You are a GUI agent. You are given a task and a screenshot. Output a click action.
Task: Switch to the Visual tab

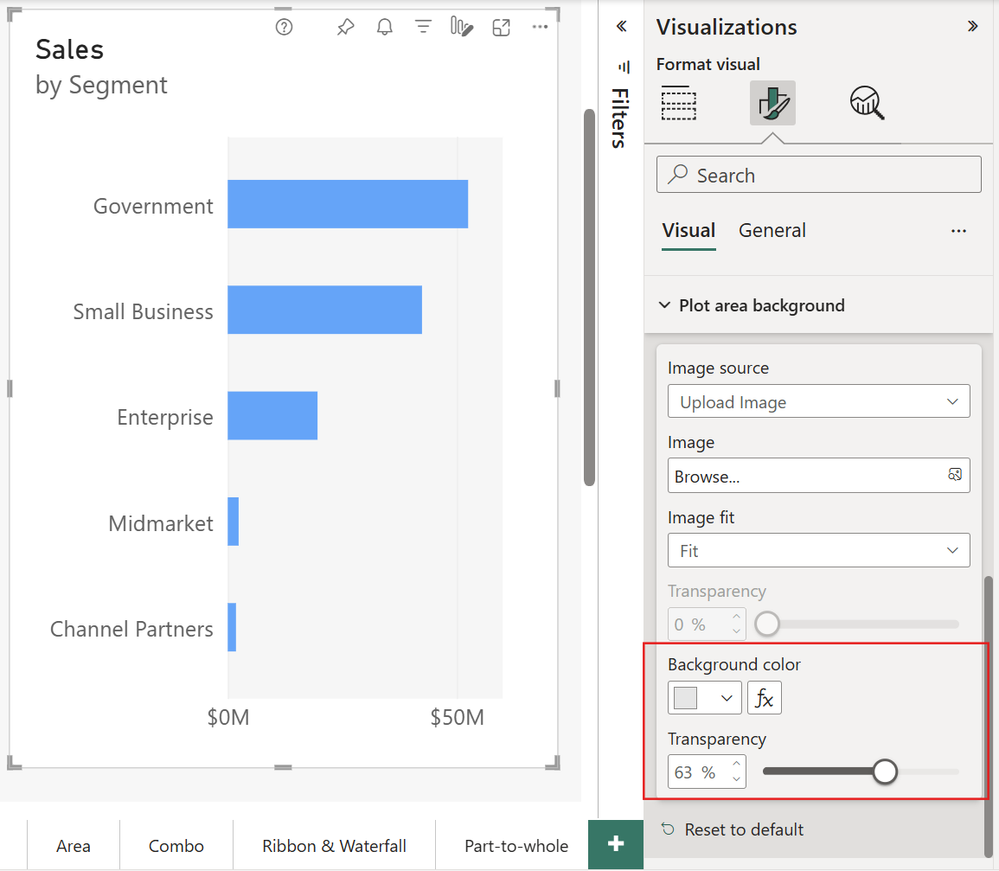click(x=689, y=231)
